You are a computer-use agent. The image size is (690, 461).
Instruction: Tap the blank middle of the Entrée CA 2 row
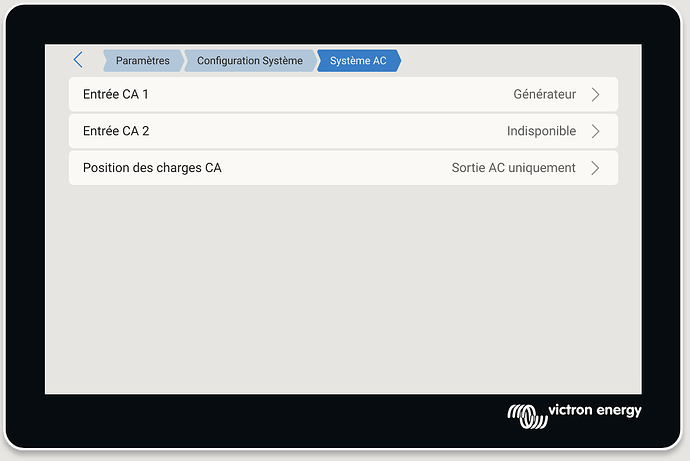(328, 131)
